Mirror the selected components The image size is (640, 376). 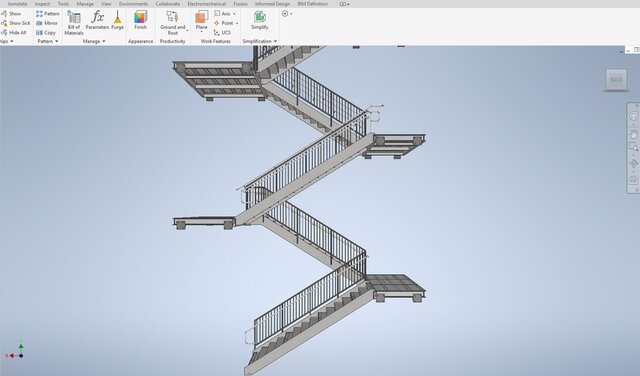[47, 23]
